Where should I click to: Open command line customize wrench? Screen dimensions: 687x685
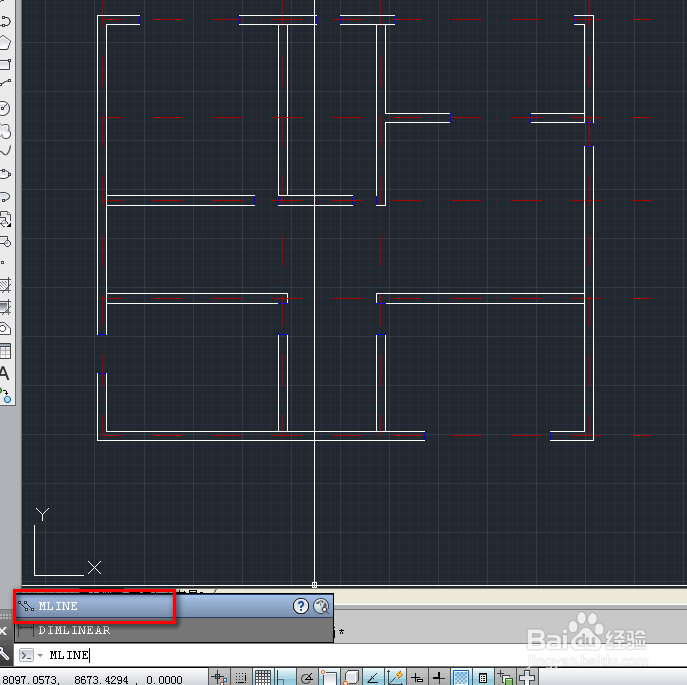pyautogui.click(x=4, y=654)
